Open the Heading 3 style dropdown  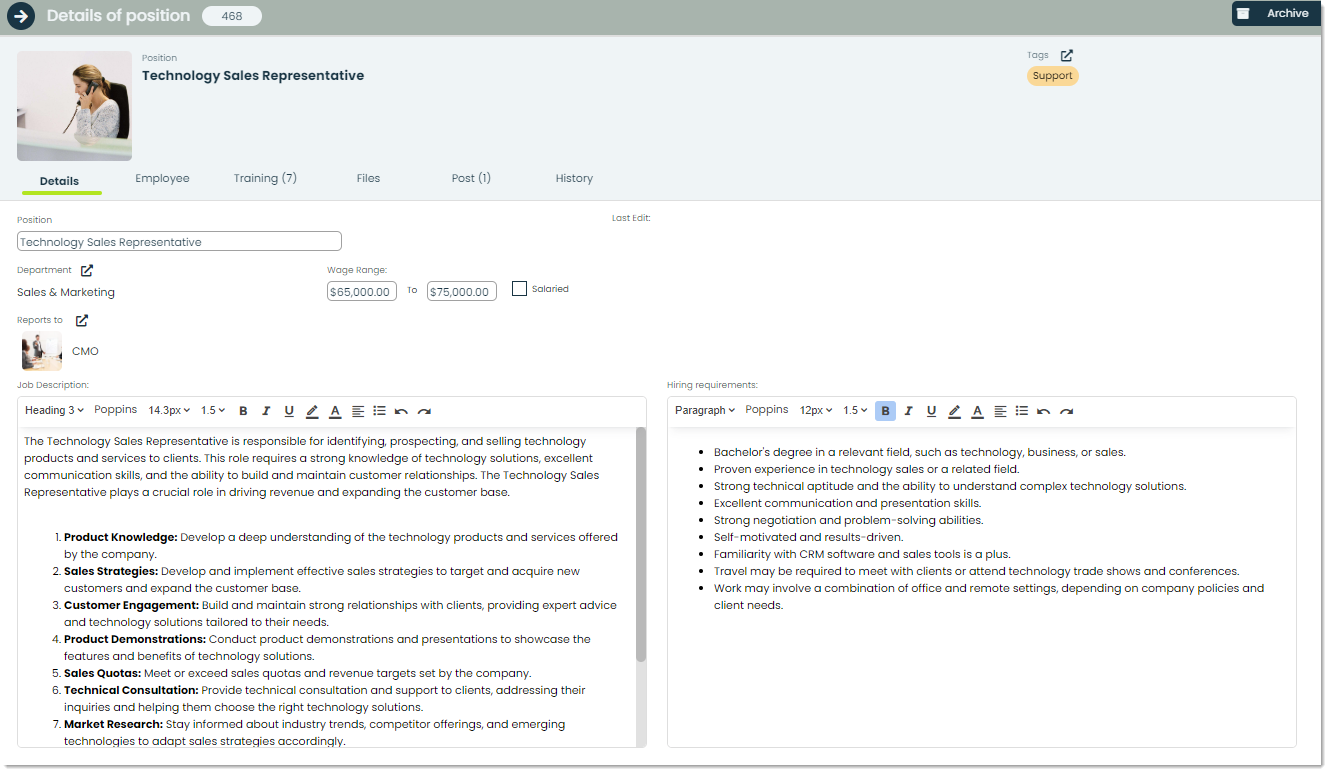click(x=54, y=410)
